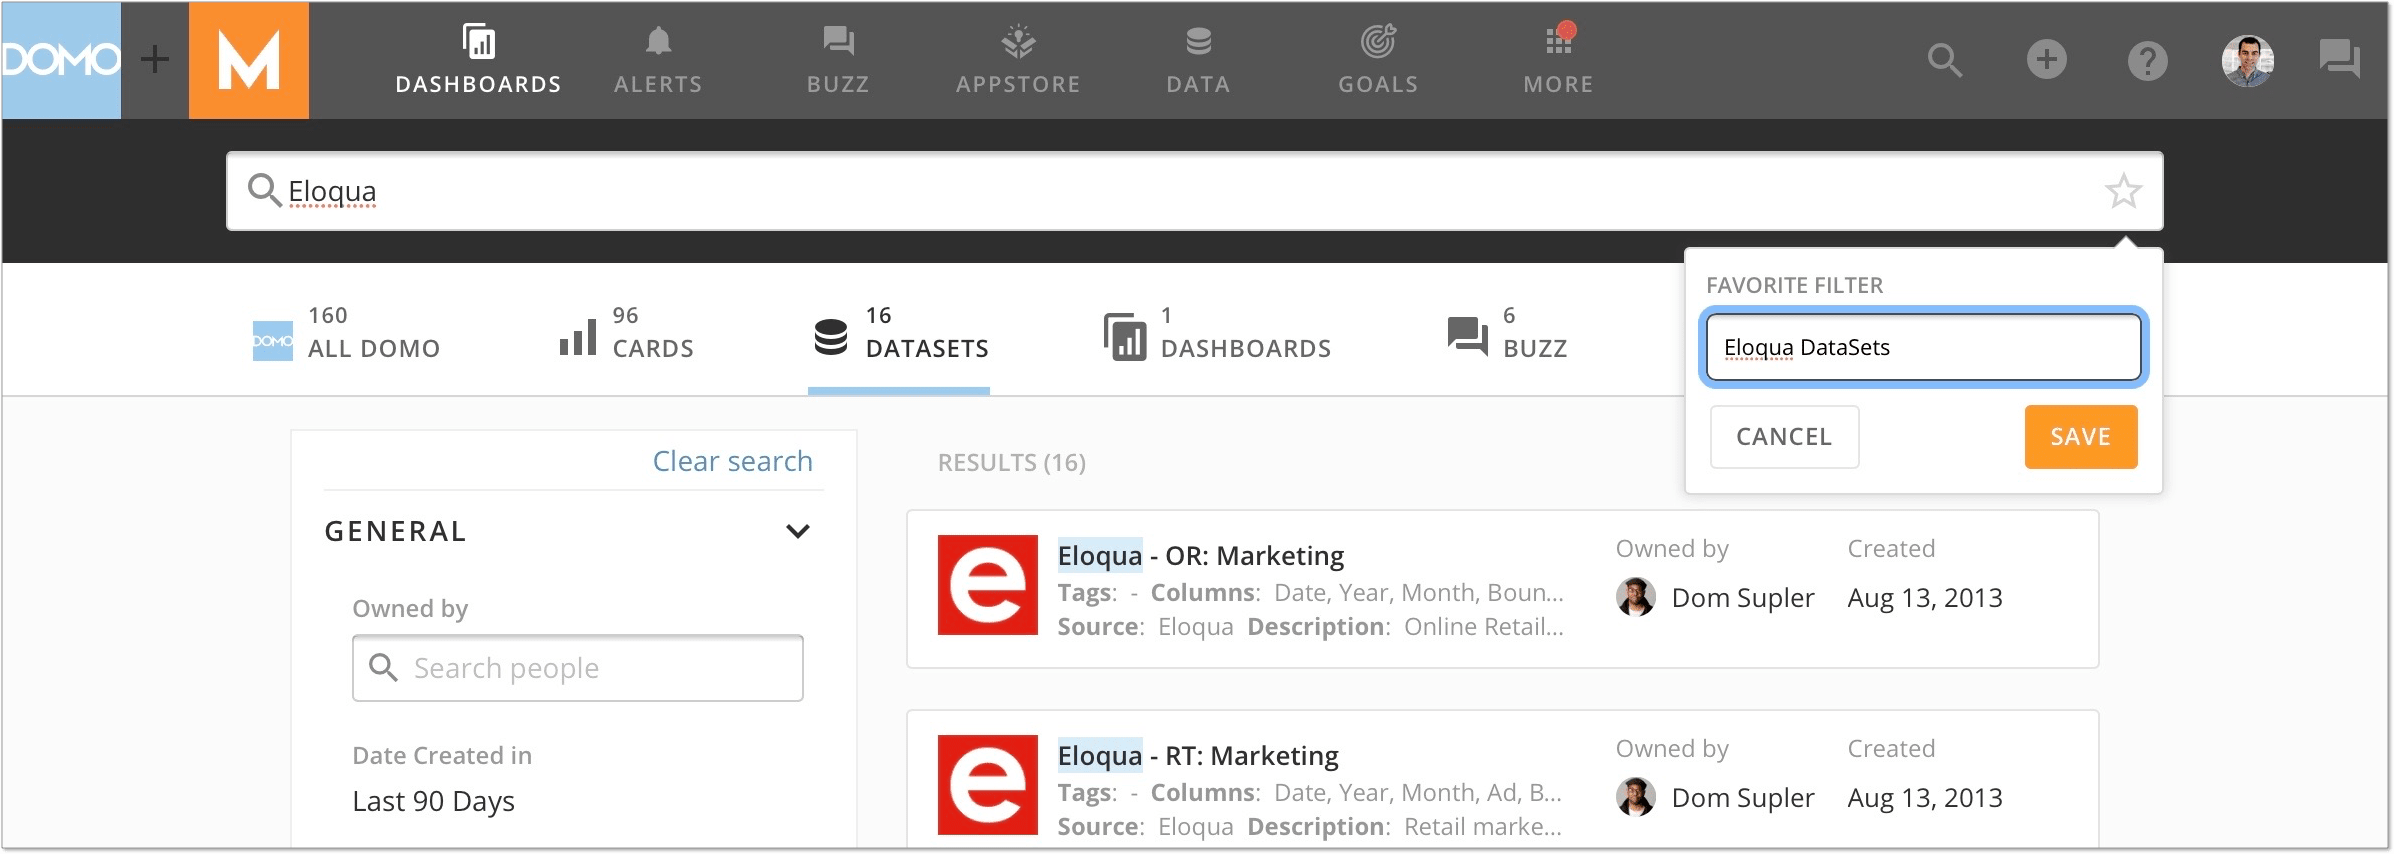Click the search magnifier in top bar

[1945, 60]
